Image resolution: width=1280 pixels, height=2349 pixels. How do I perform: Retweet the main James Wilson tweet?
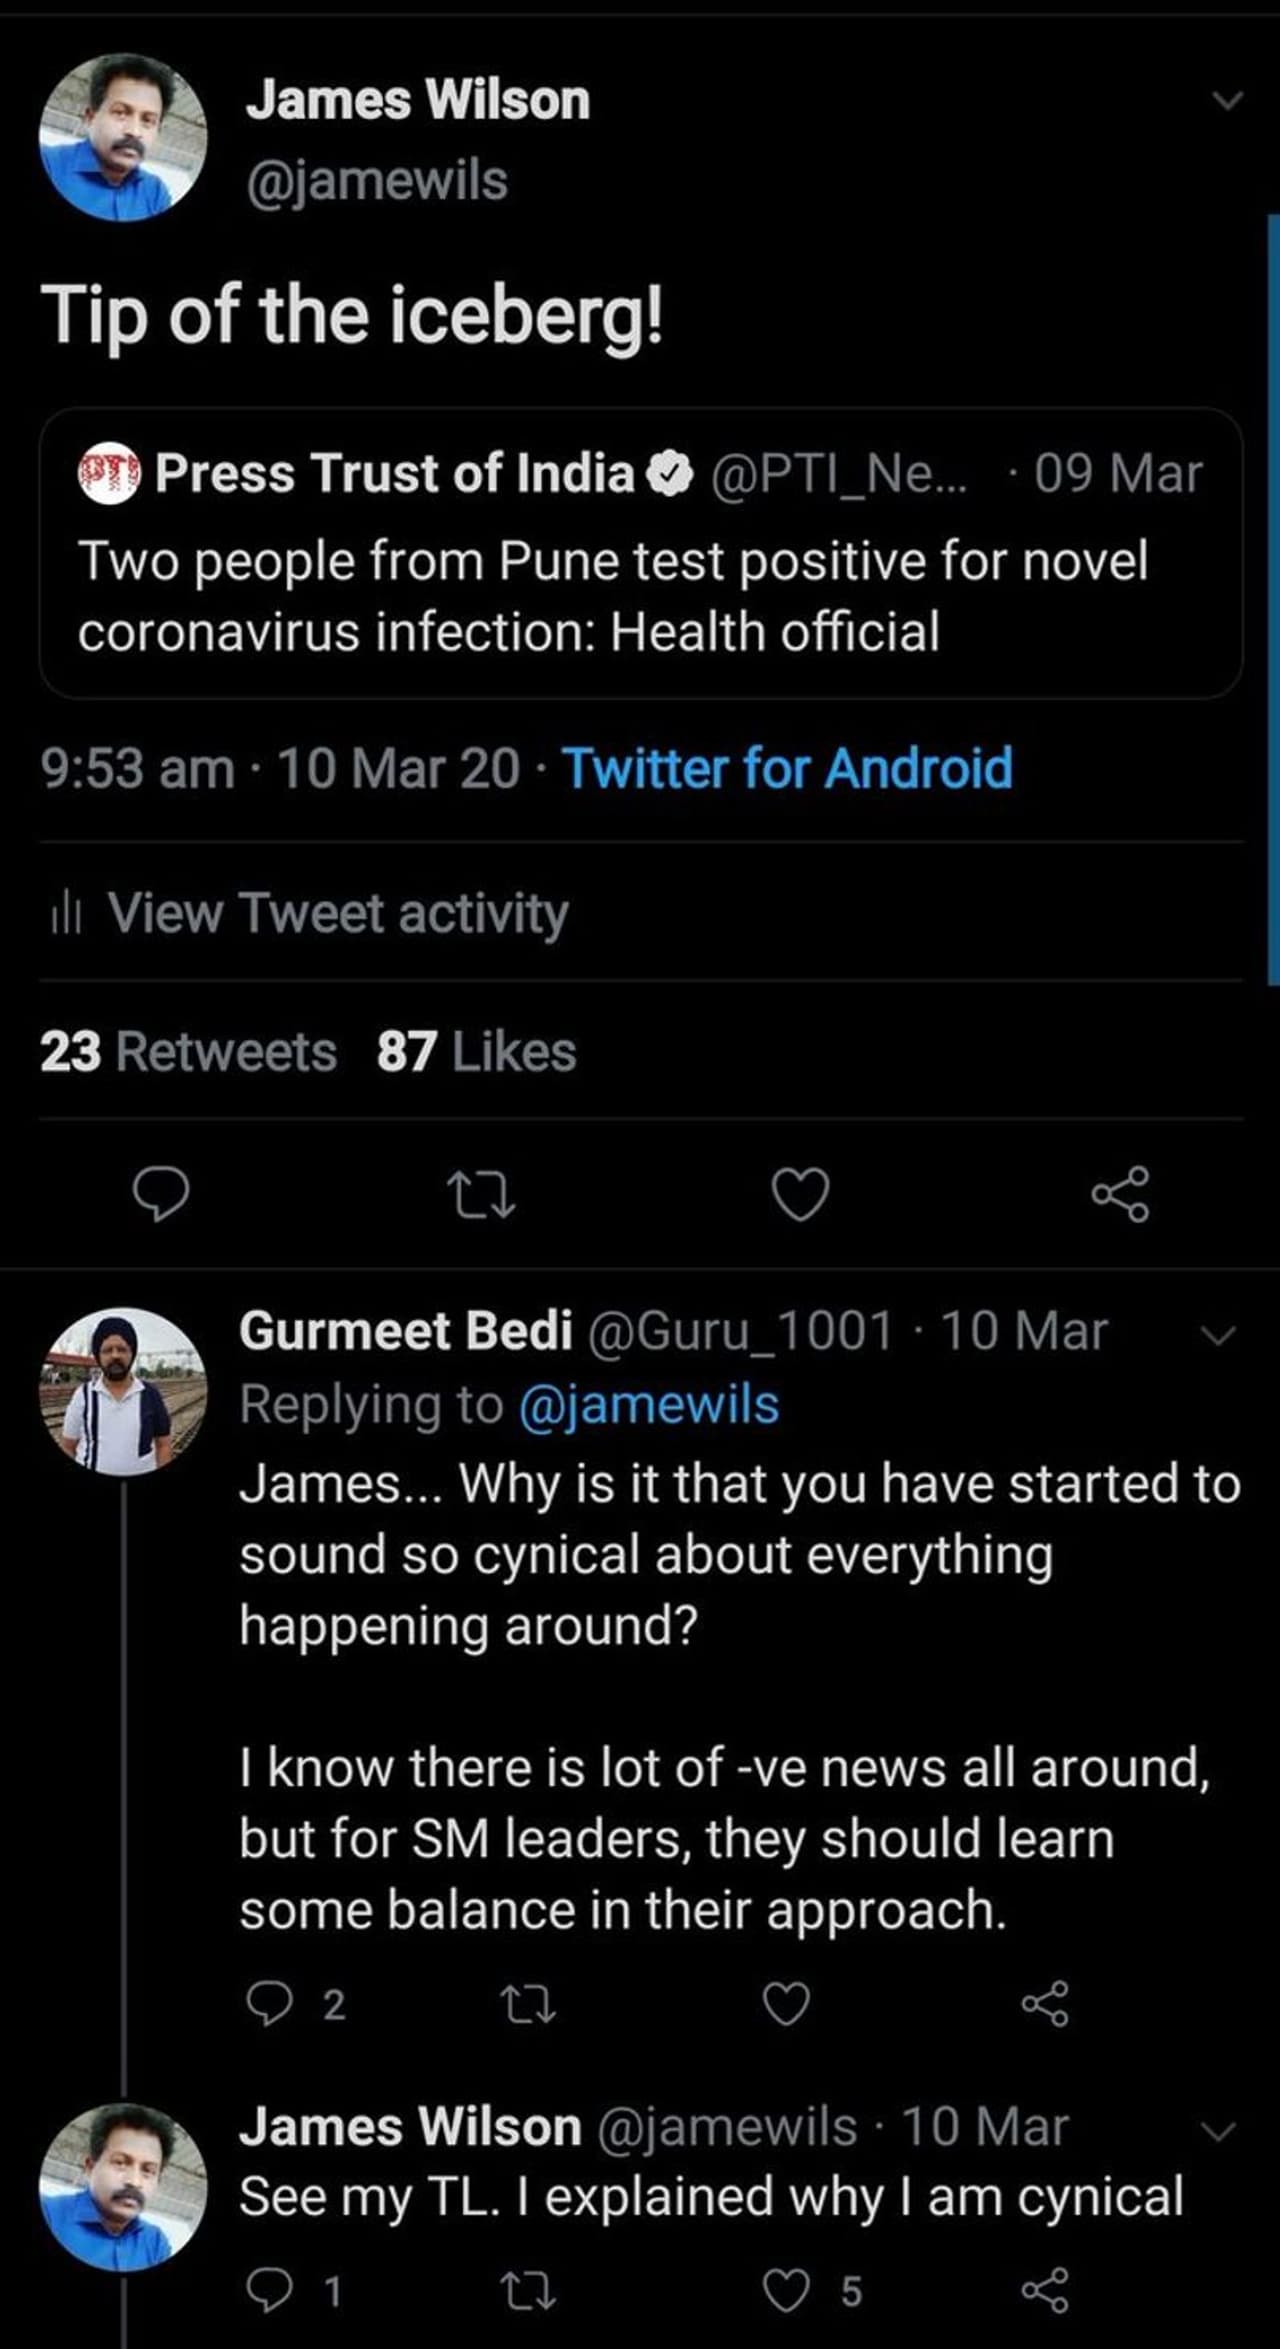[x=481, y=1194]
